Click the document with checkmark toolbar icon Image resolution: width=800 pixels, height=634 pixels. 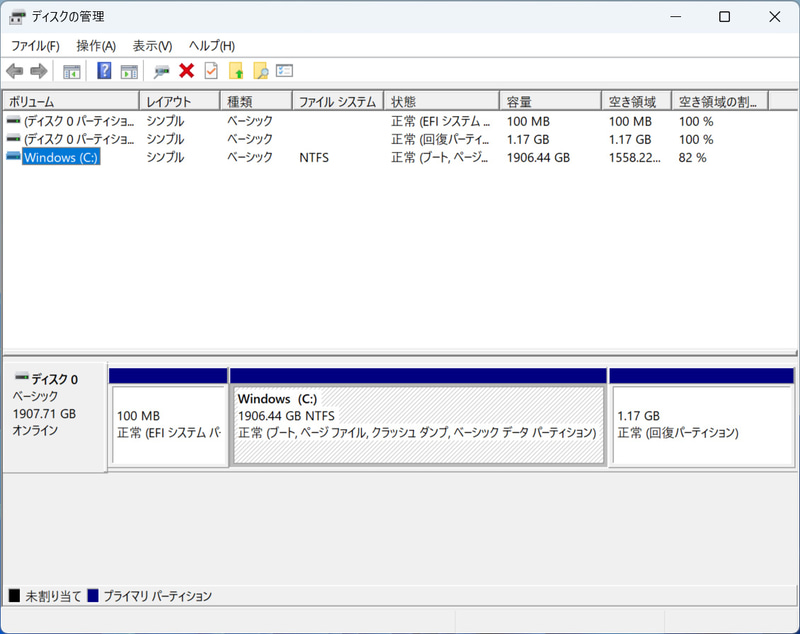pyautogui.click(x=210, y=70)
